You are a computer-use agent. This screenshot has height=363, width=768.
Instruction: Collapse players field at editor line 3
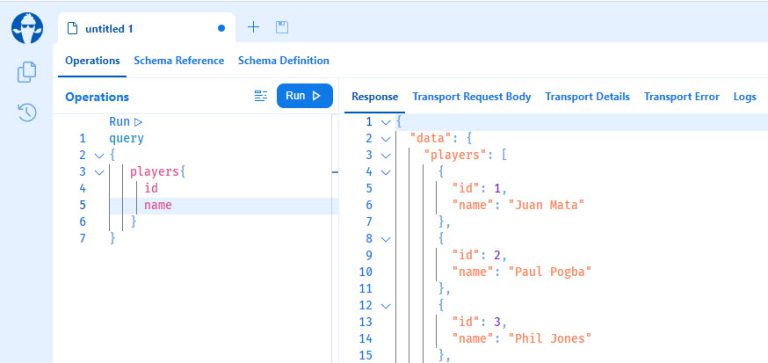99,172
